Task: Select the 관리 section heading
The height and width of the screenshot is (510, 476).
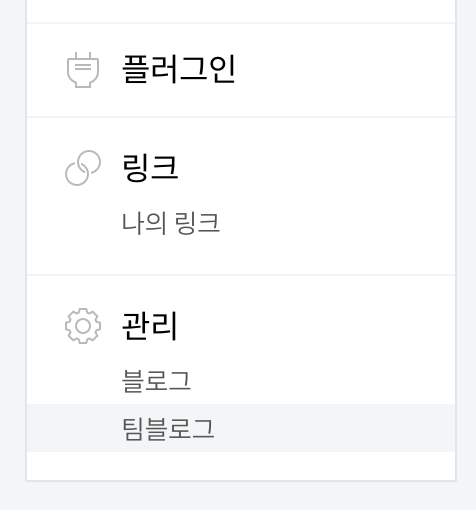Action: [x=149, y=326]
